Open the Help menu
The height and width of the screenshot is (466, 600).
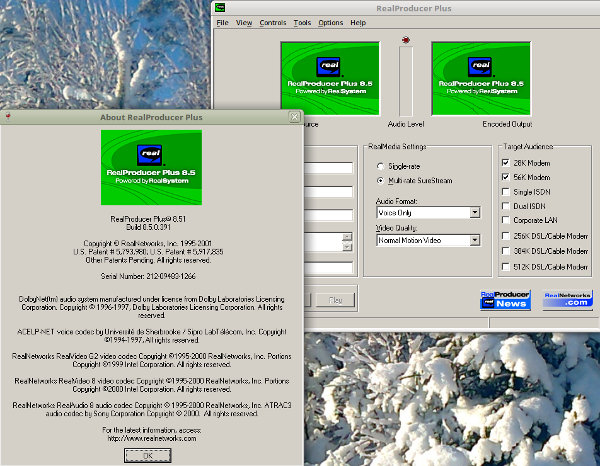[358, 23]
